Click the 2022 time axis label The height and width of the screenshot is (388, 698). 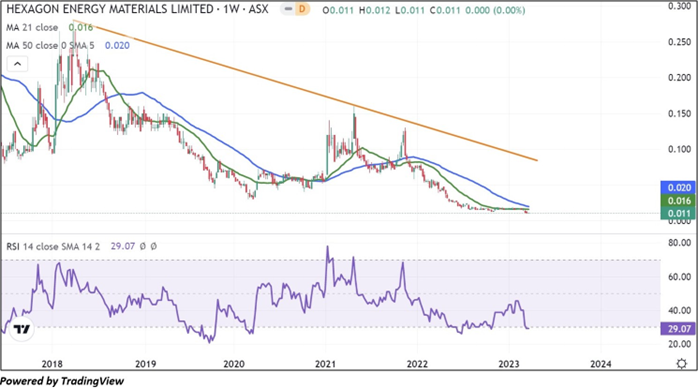pyautogui.click(x=417, y=364)
